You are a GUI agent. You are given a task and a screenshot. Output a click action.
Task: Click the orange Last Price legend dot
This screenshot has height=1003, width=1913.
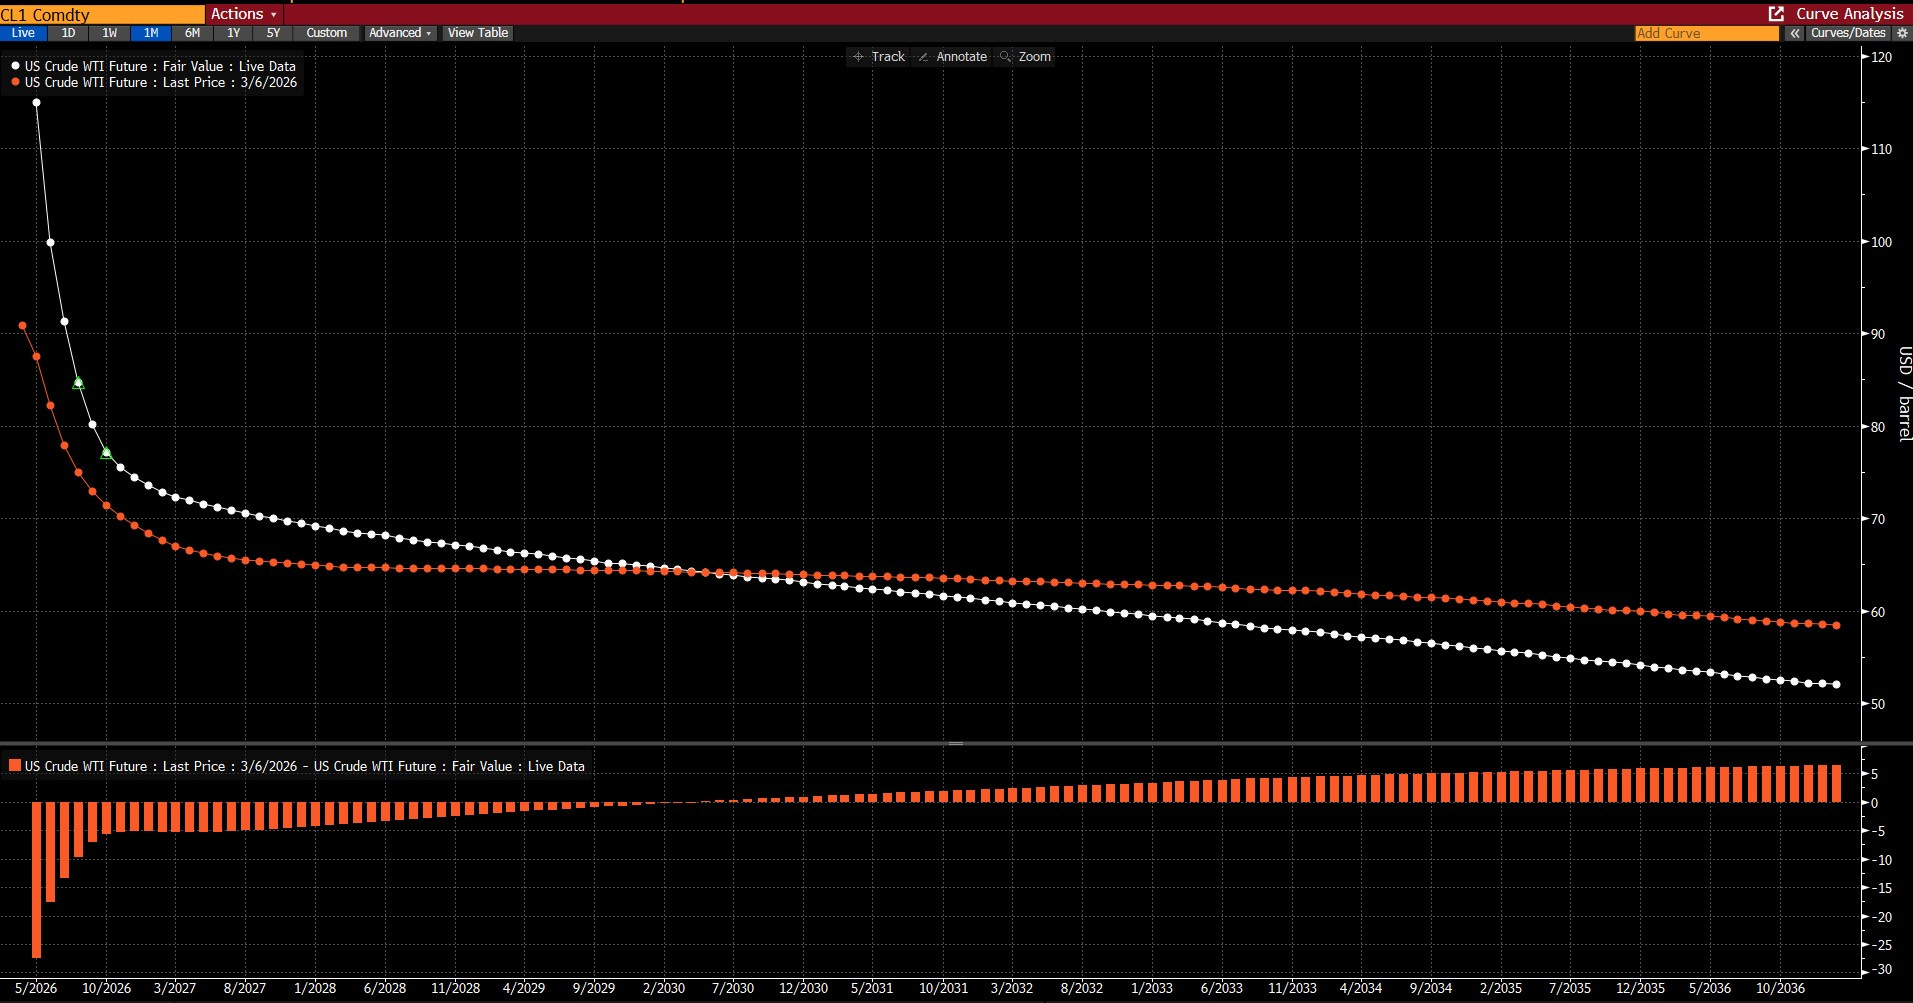click(x=16, y=82)
